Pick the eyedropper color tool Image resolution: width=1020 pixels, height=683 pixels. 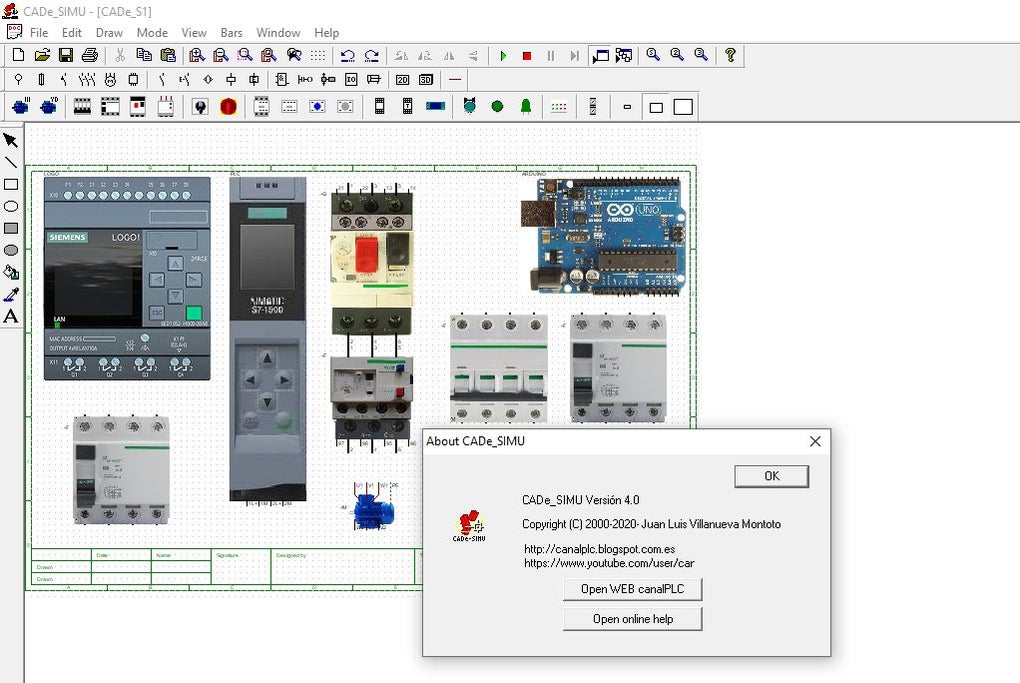(11, 294)
